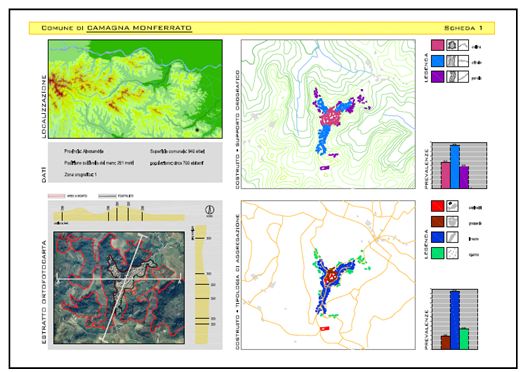
Task: Click the black location dot on elevation map
Action: [197, 130]
